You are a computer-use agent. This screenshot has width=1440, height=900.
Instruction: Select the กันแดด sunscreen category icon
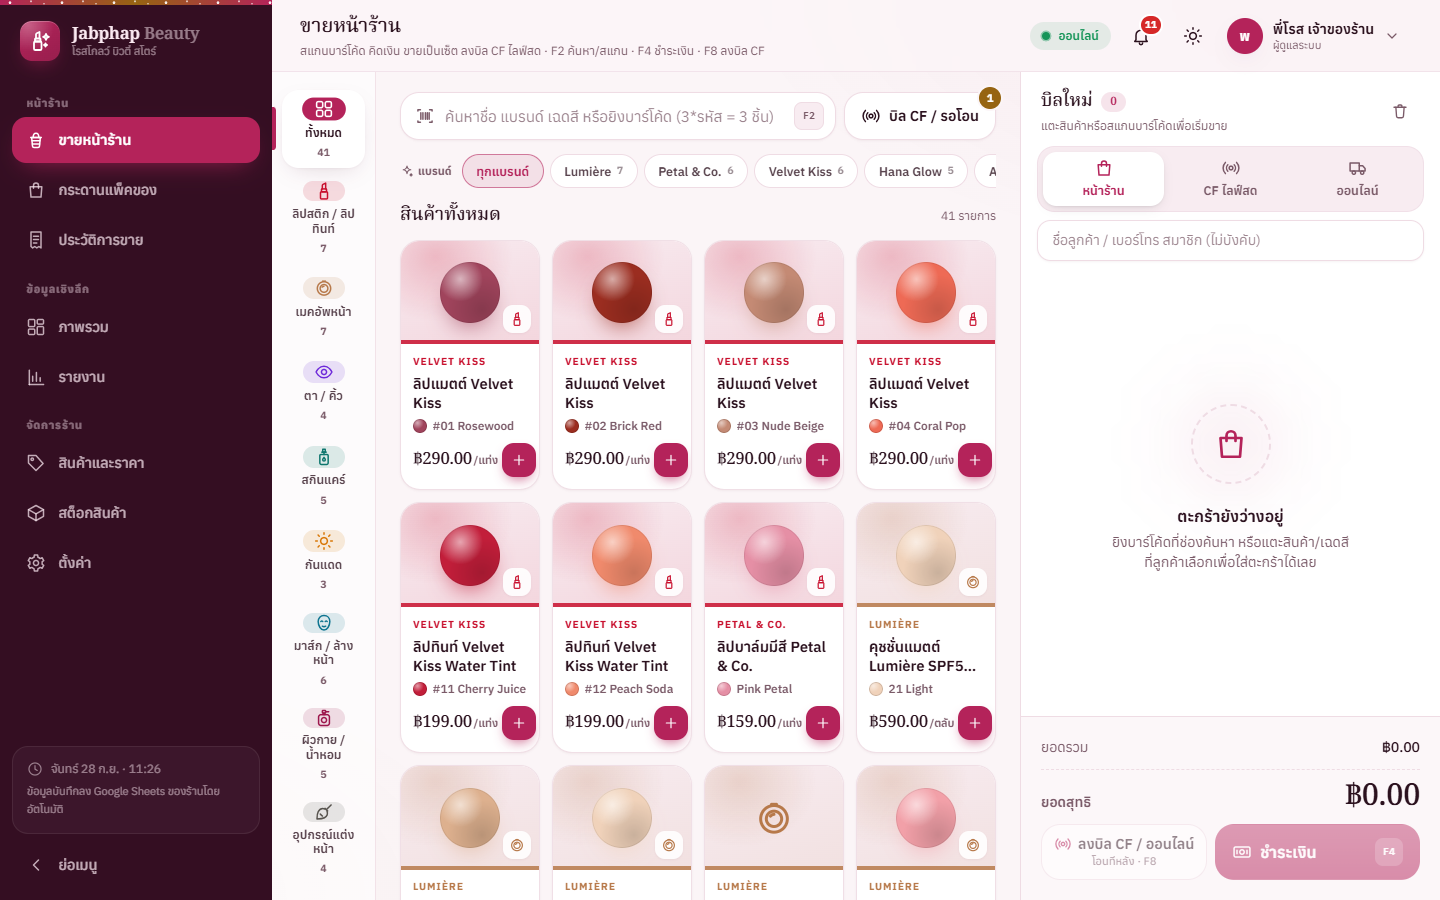324,541
